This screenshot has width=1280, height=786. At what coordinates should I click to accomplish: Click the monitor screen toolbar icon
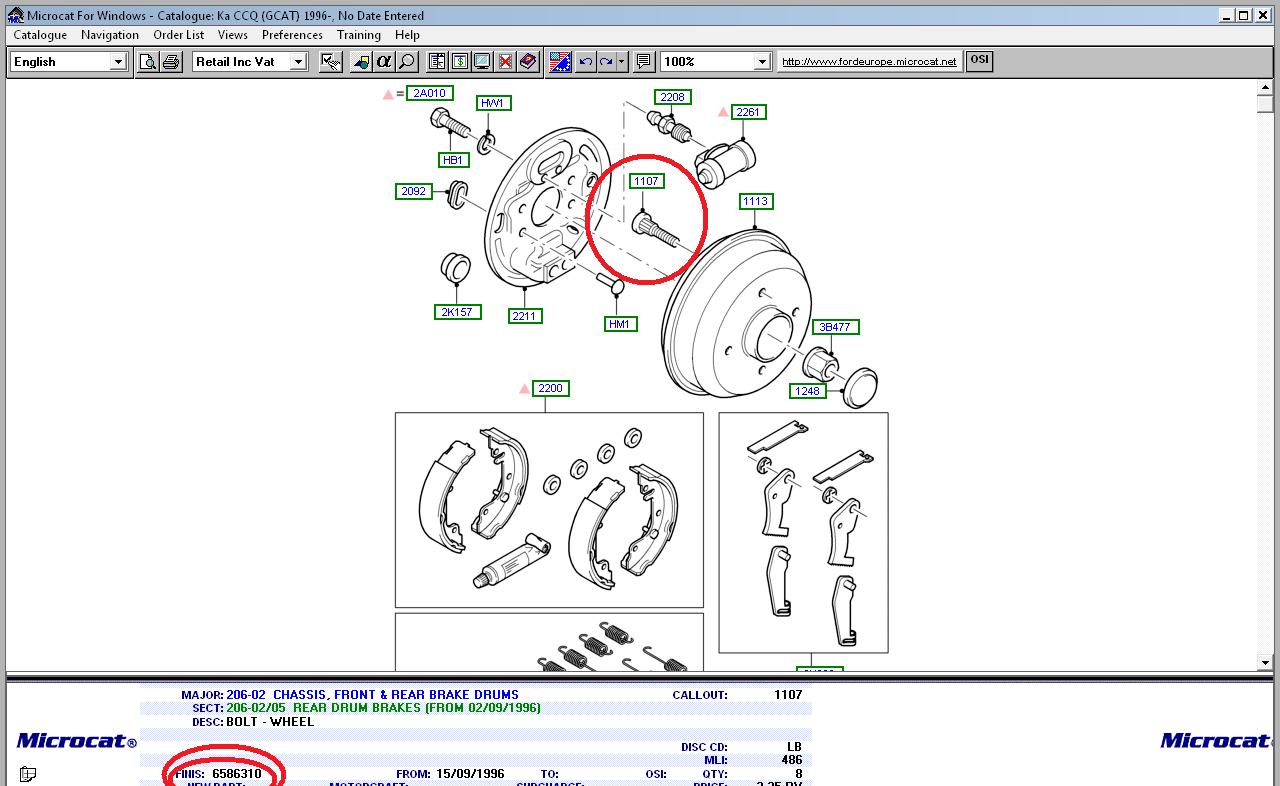click(x=482, y=62)
